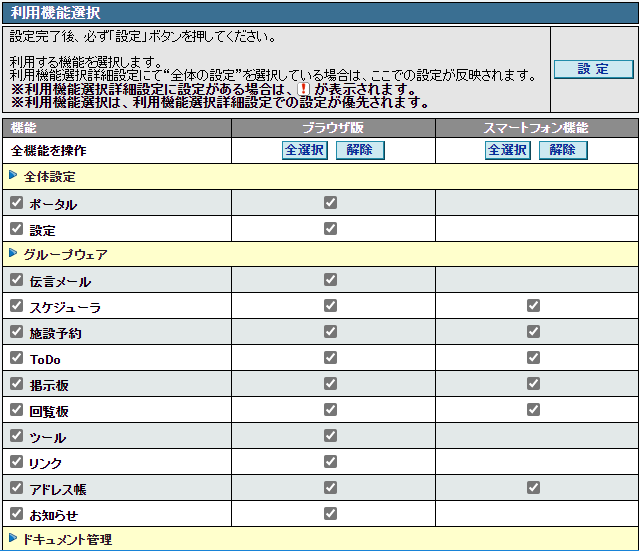
Task: Uncheck ToDo in the スマートフォン機能 column
Action: click(x=533, y=357)
